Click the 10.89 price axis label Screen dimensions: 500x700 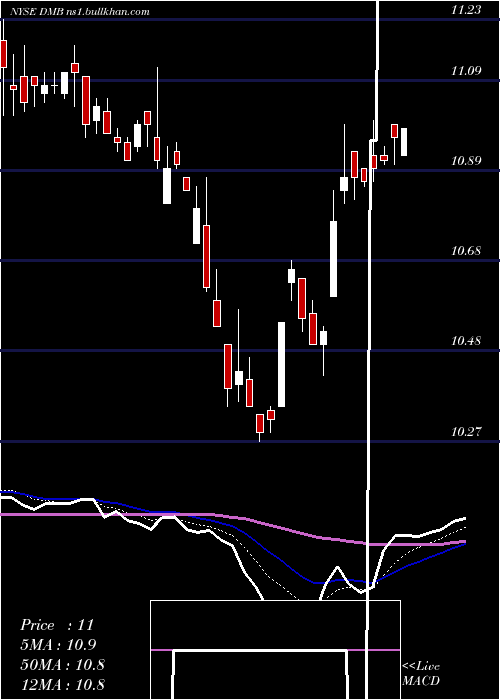coord(466,160)
